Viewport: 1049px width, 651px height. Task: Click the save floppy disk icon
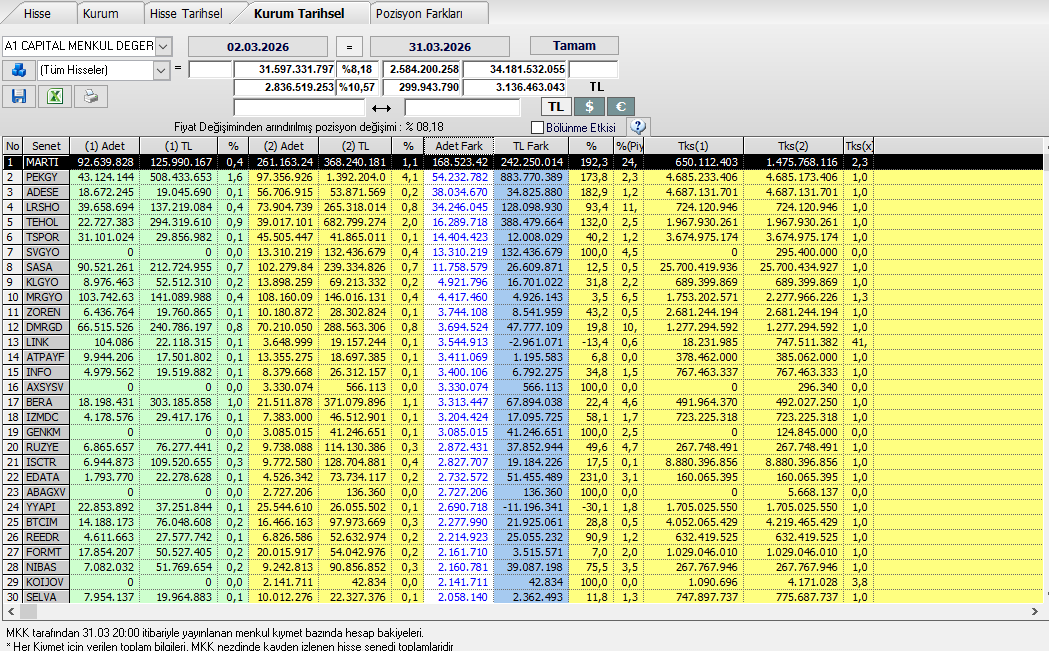point(19,96)
